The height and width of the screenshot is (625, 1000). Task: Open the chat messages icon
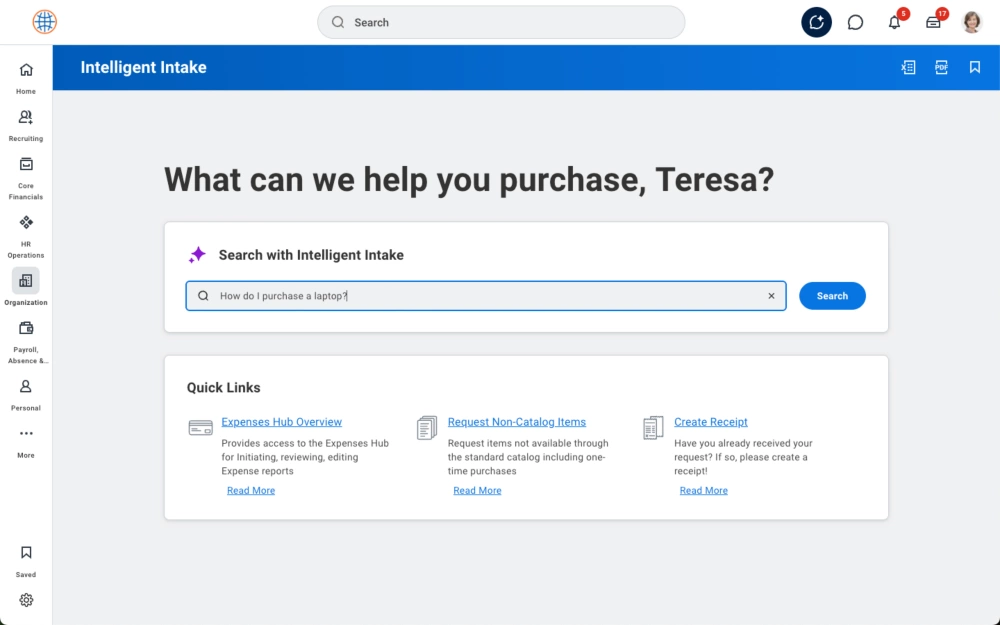tap(855, 22)
